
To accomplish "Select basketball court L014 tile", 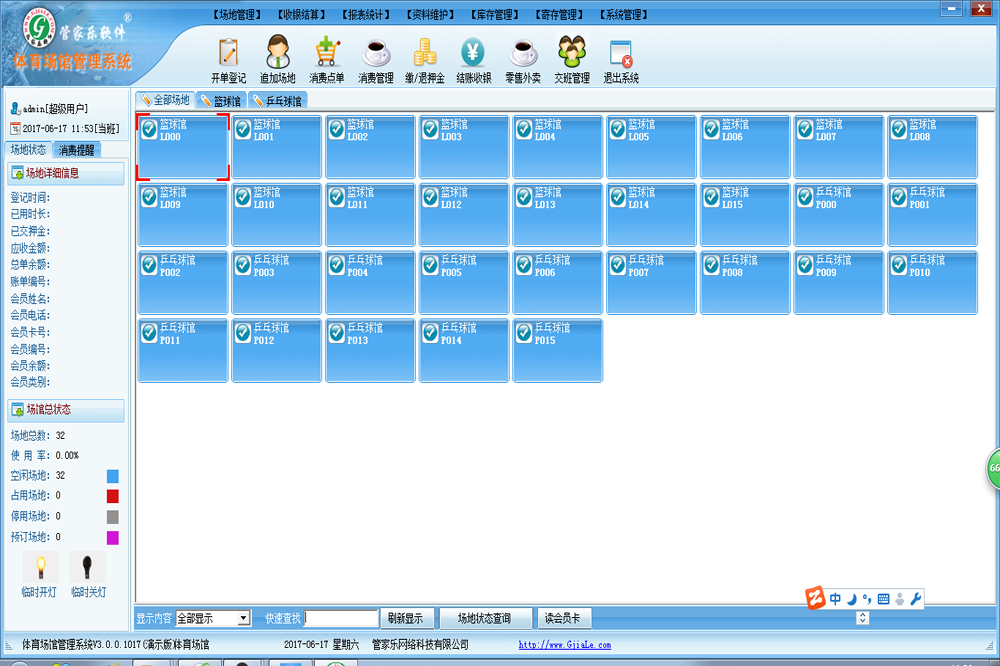I will pos(651,214).
